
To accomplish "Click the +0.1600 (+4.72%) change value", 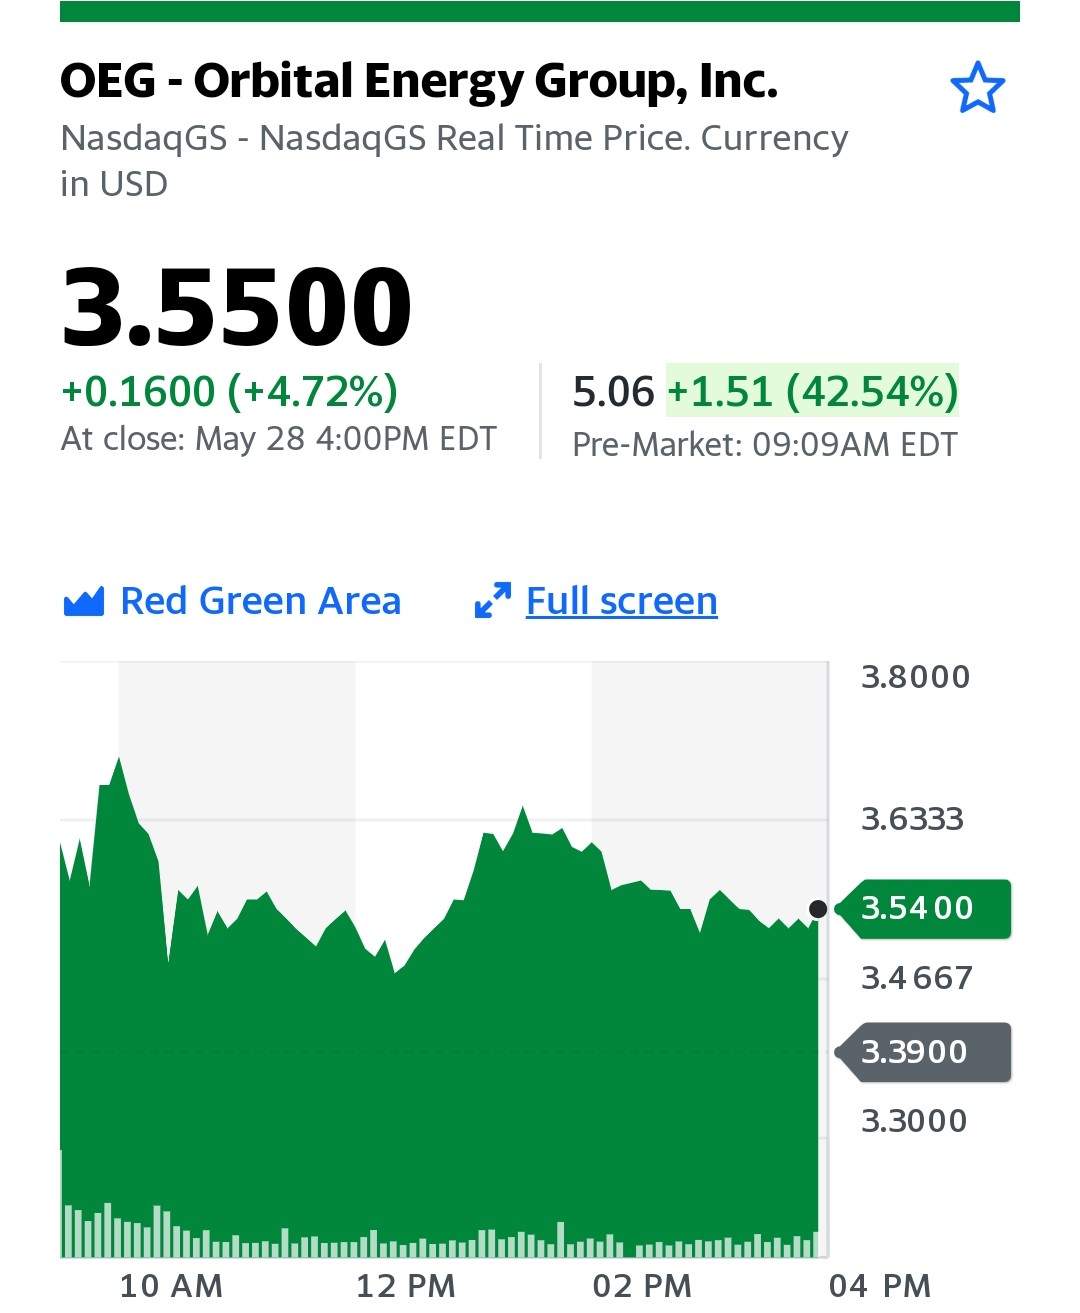I will click(x=230, y=391).
